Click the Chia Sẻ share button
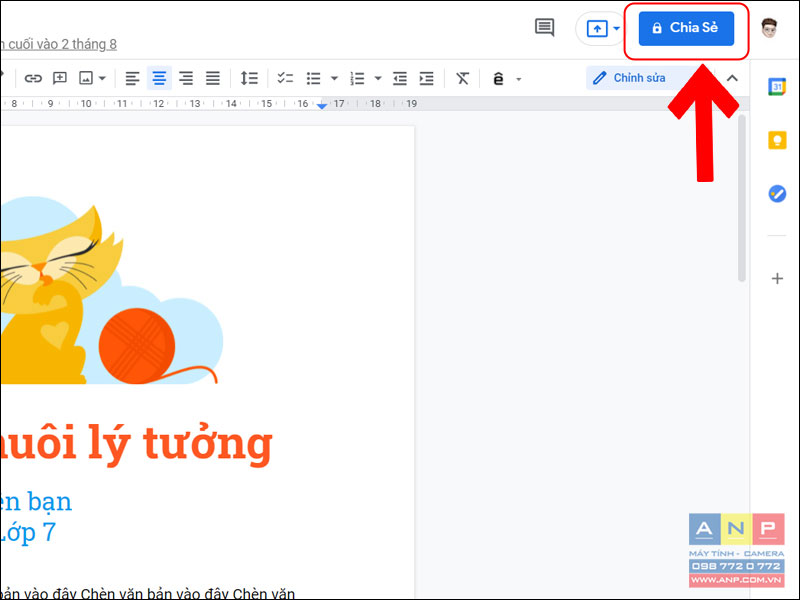The image size is (800, 600). [686, 28]
